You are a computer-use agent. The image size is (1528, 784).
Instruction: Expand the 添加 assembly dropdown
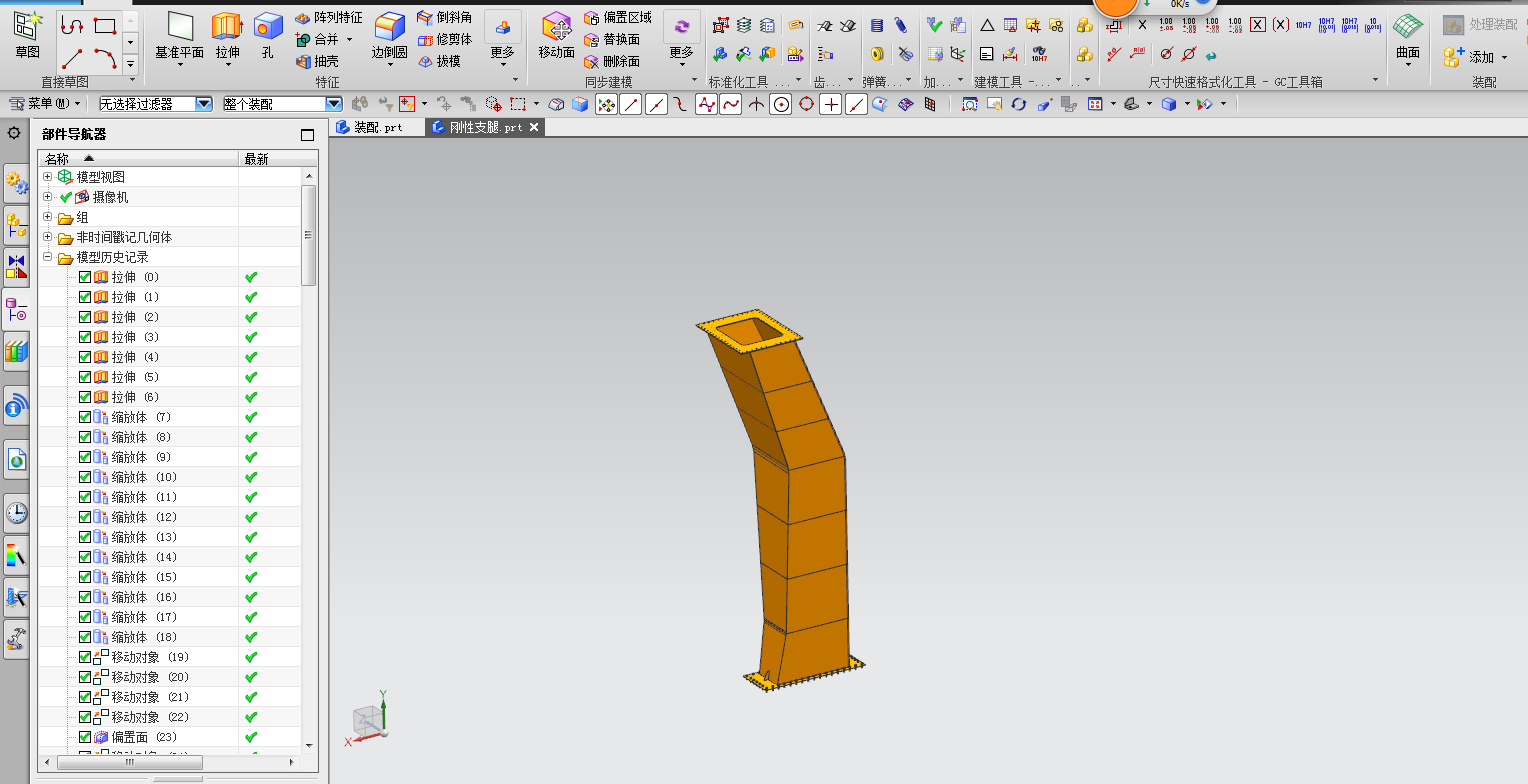point(1504,58)
